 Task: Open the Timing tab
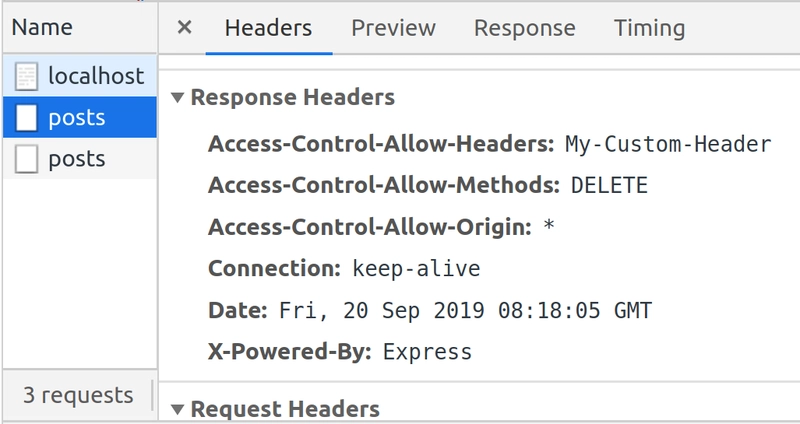coord(649,28)
